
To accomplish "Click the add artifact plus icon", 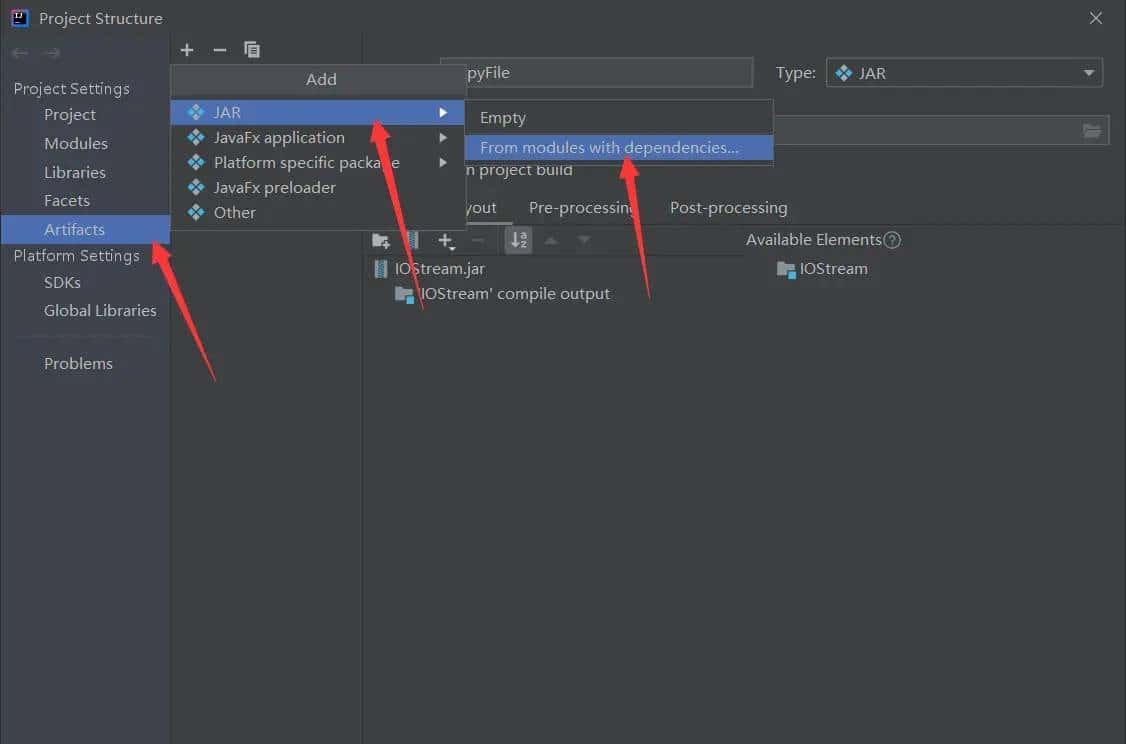I will [187, 50].
